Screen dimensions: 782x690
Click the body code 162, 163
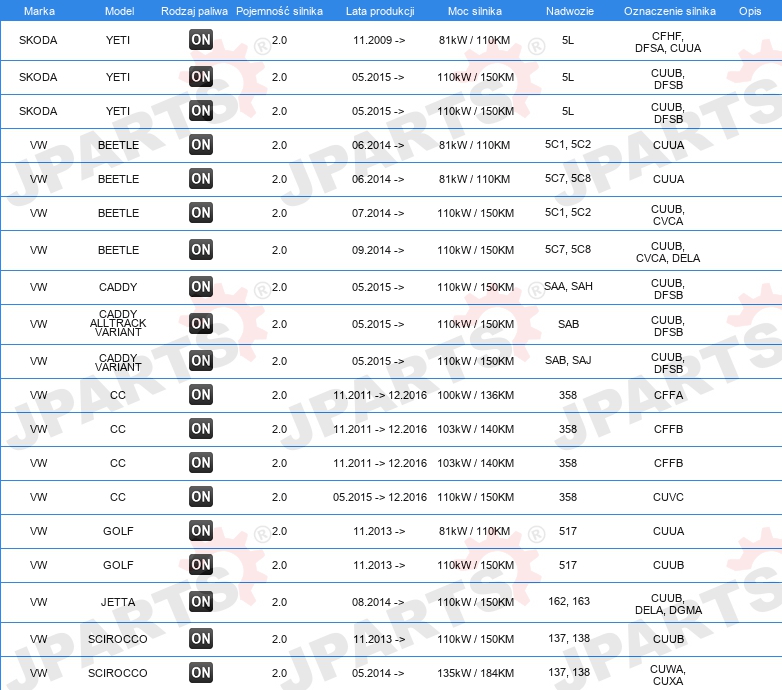pyautogui.click(x=569, y=602)
